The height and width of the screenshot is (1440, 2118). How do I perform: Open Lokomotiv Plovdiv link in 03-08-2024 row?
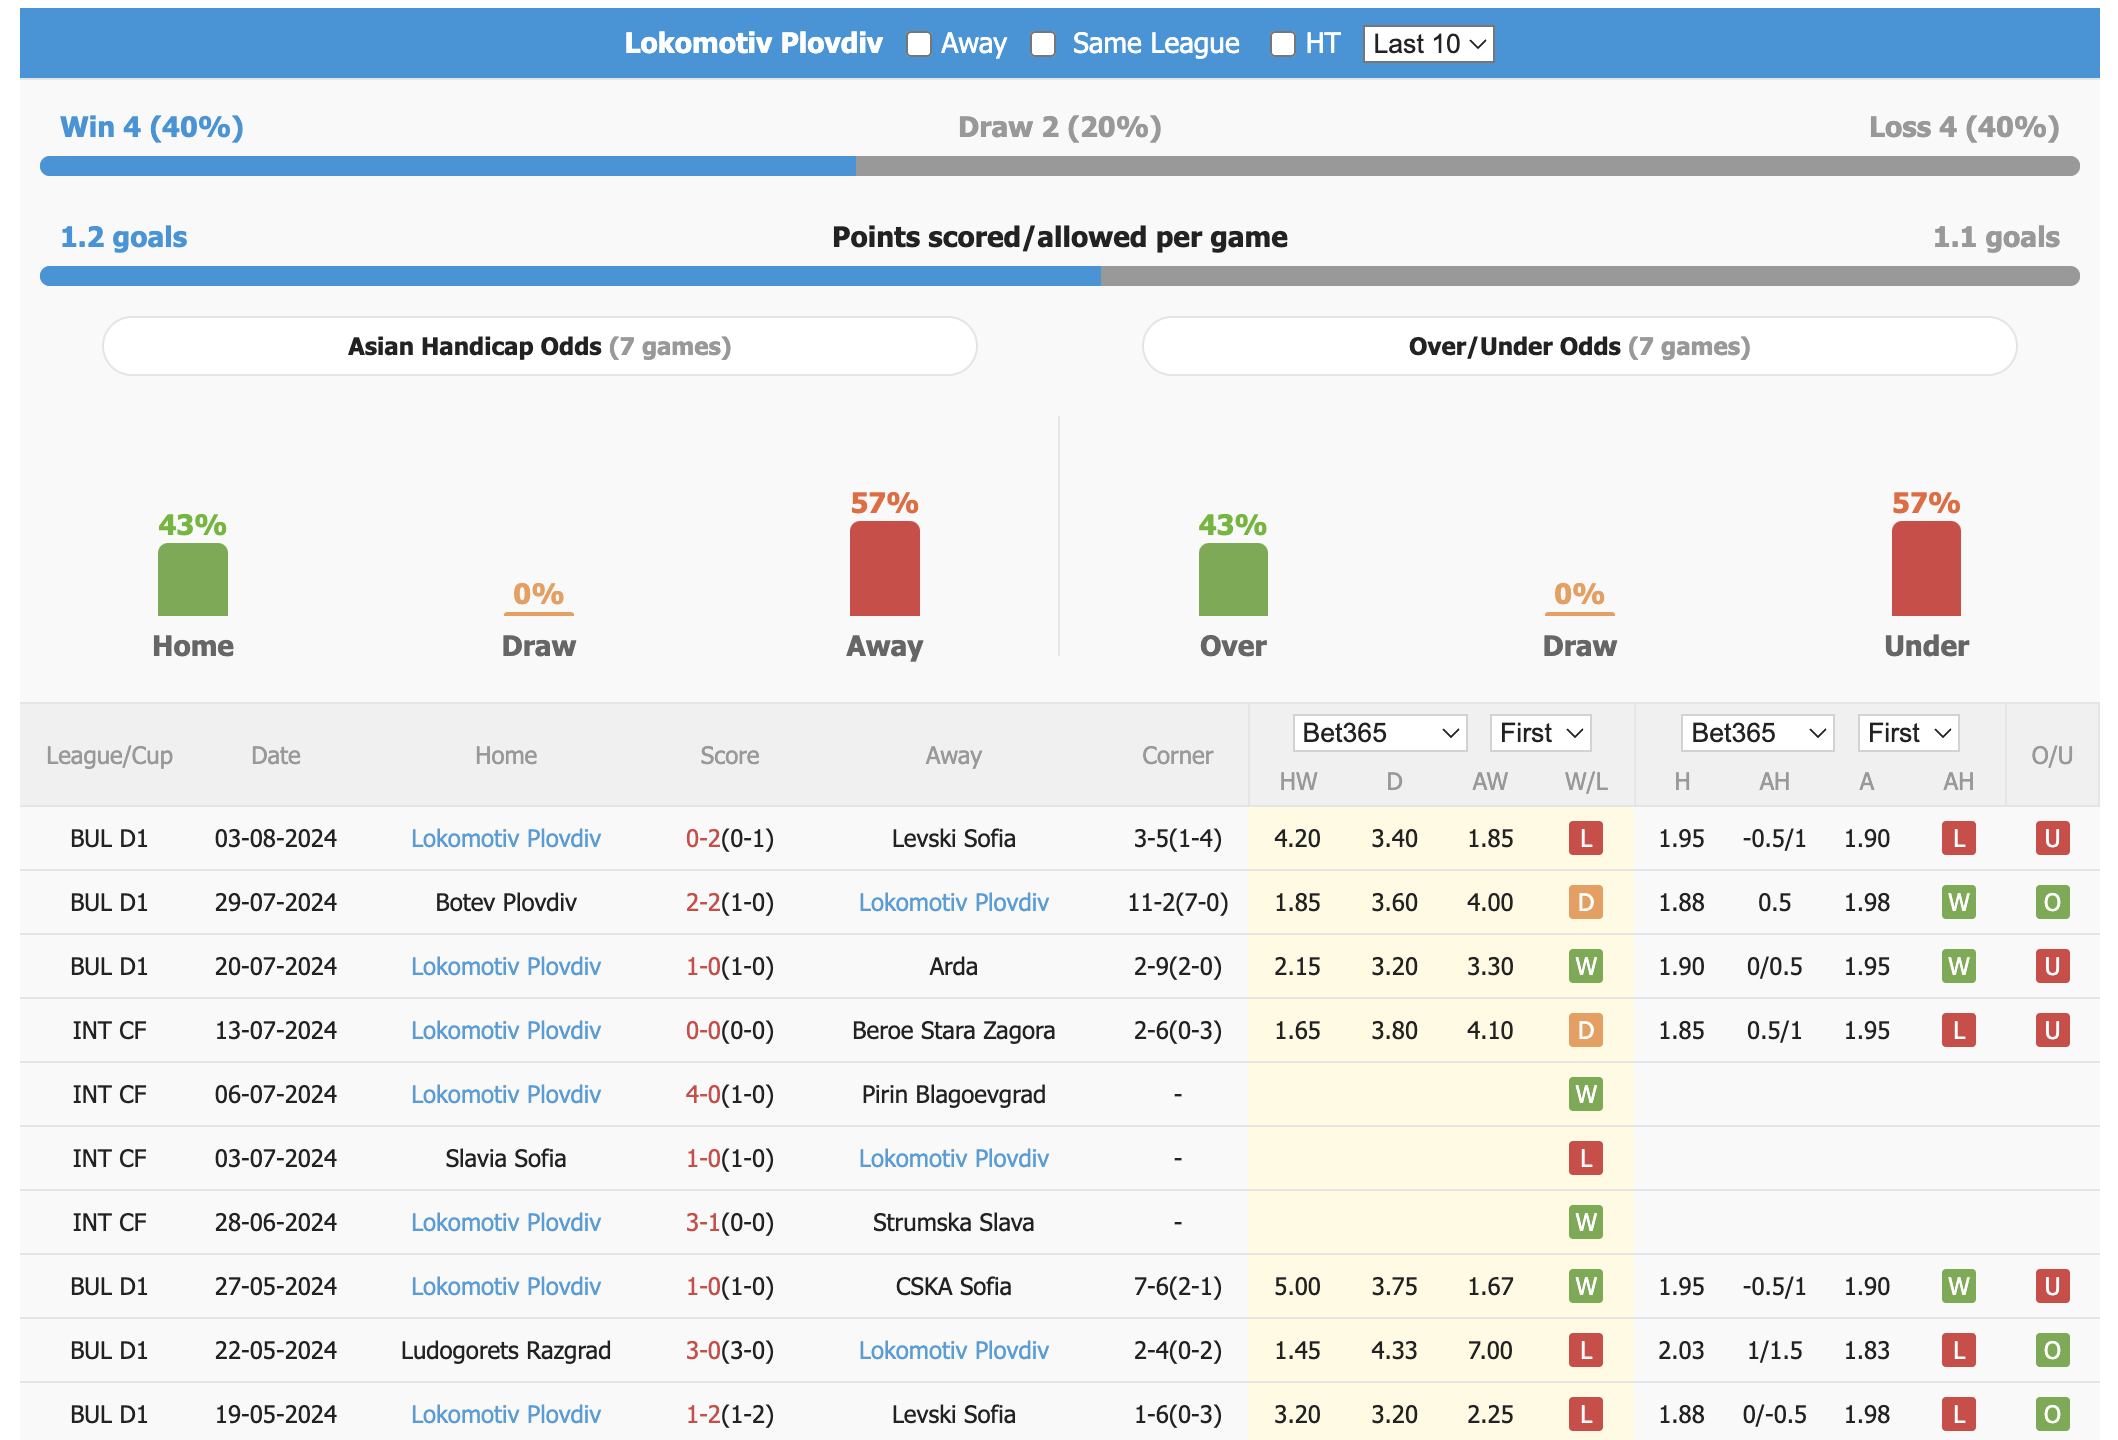(x=506, y=838)
